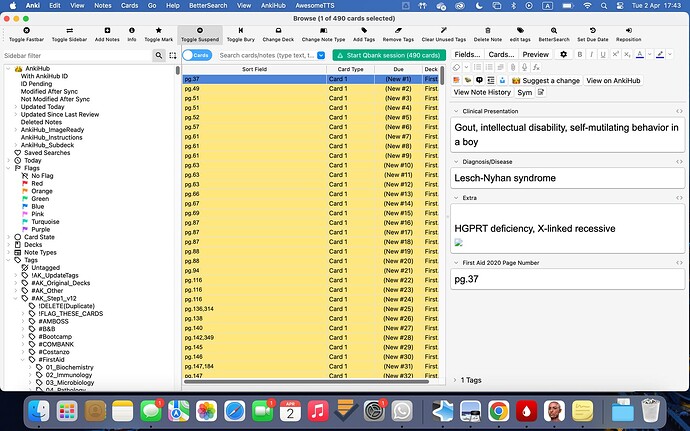Screen dimensions: 690x431
Task: Open Add Notes from toolbar
Action: click(x=107, y=30)
